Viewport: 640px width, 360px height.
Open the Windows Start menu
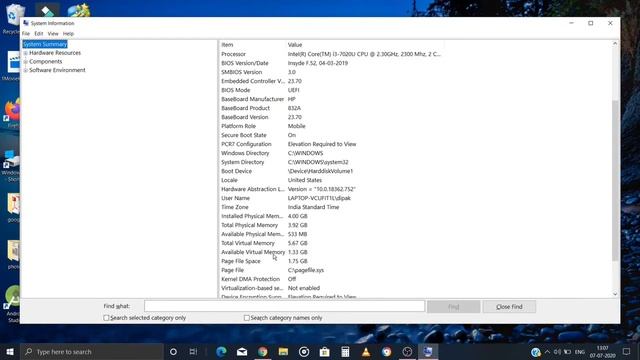(x=10, y=352)
